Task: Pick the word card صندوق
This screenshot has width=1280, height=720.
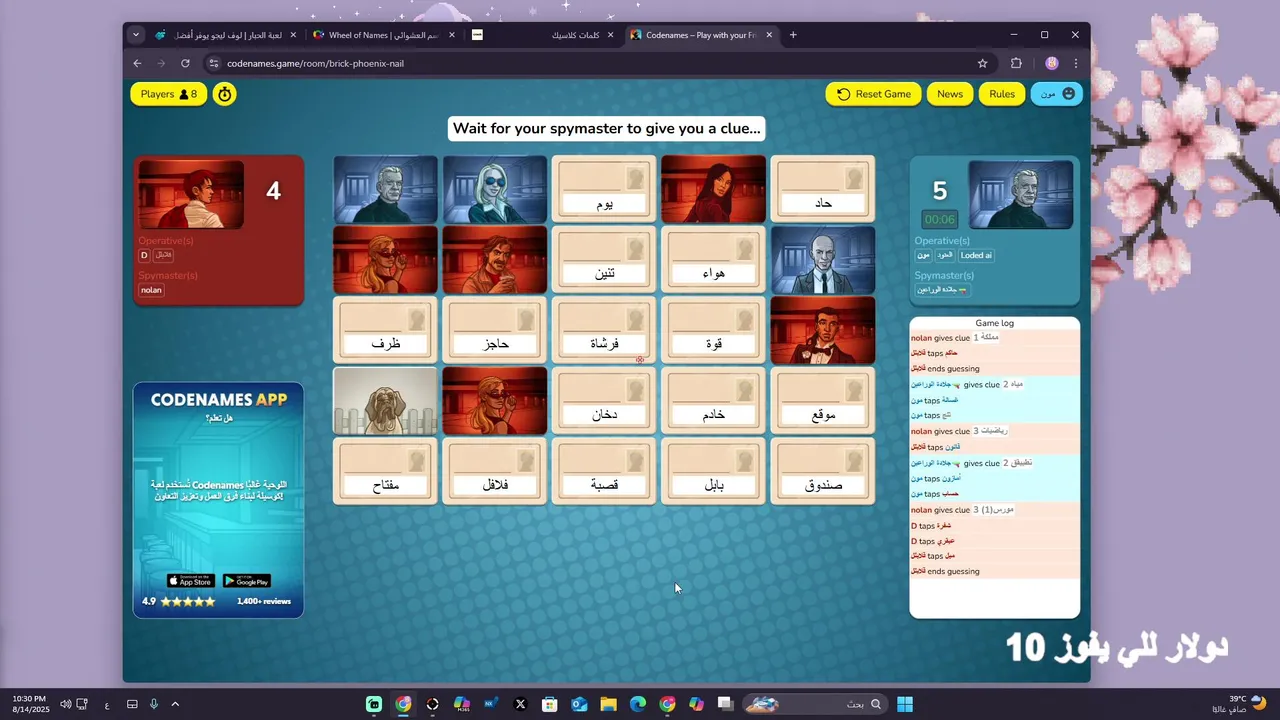Action: click(x=823, y=471)
